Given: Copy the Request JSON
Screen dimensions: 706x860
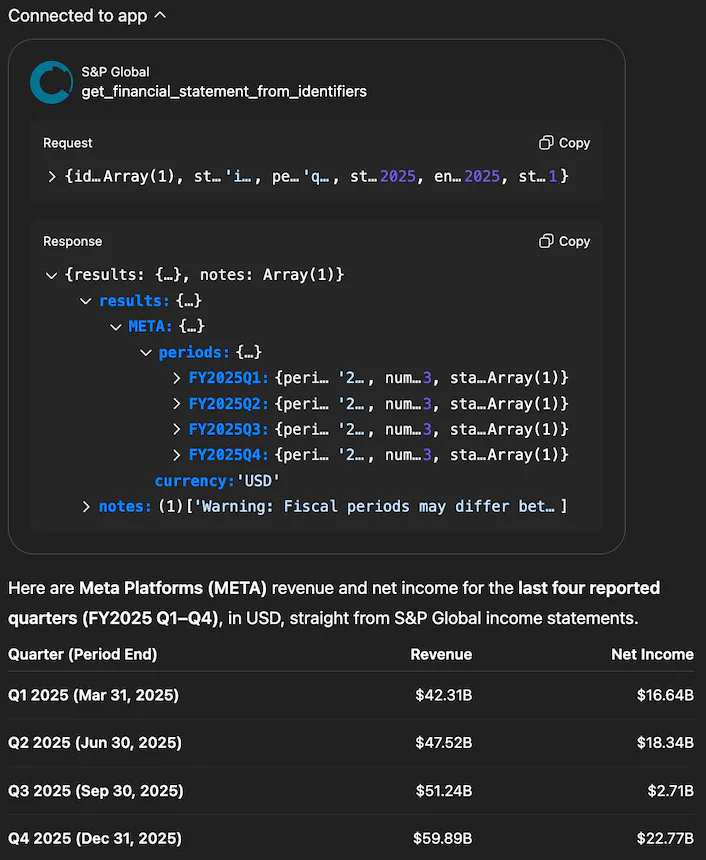Looking at the screenshot, I should click(564, 143).
